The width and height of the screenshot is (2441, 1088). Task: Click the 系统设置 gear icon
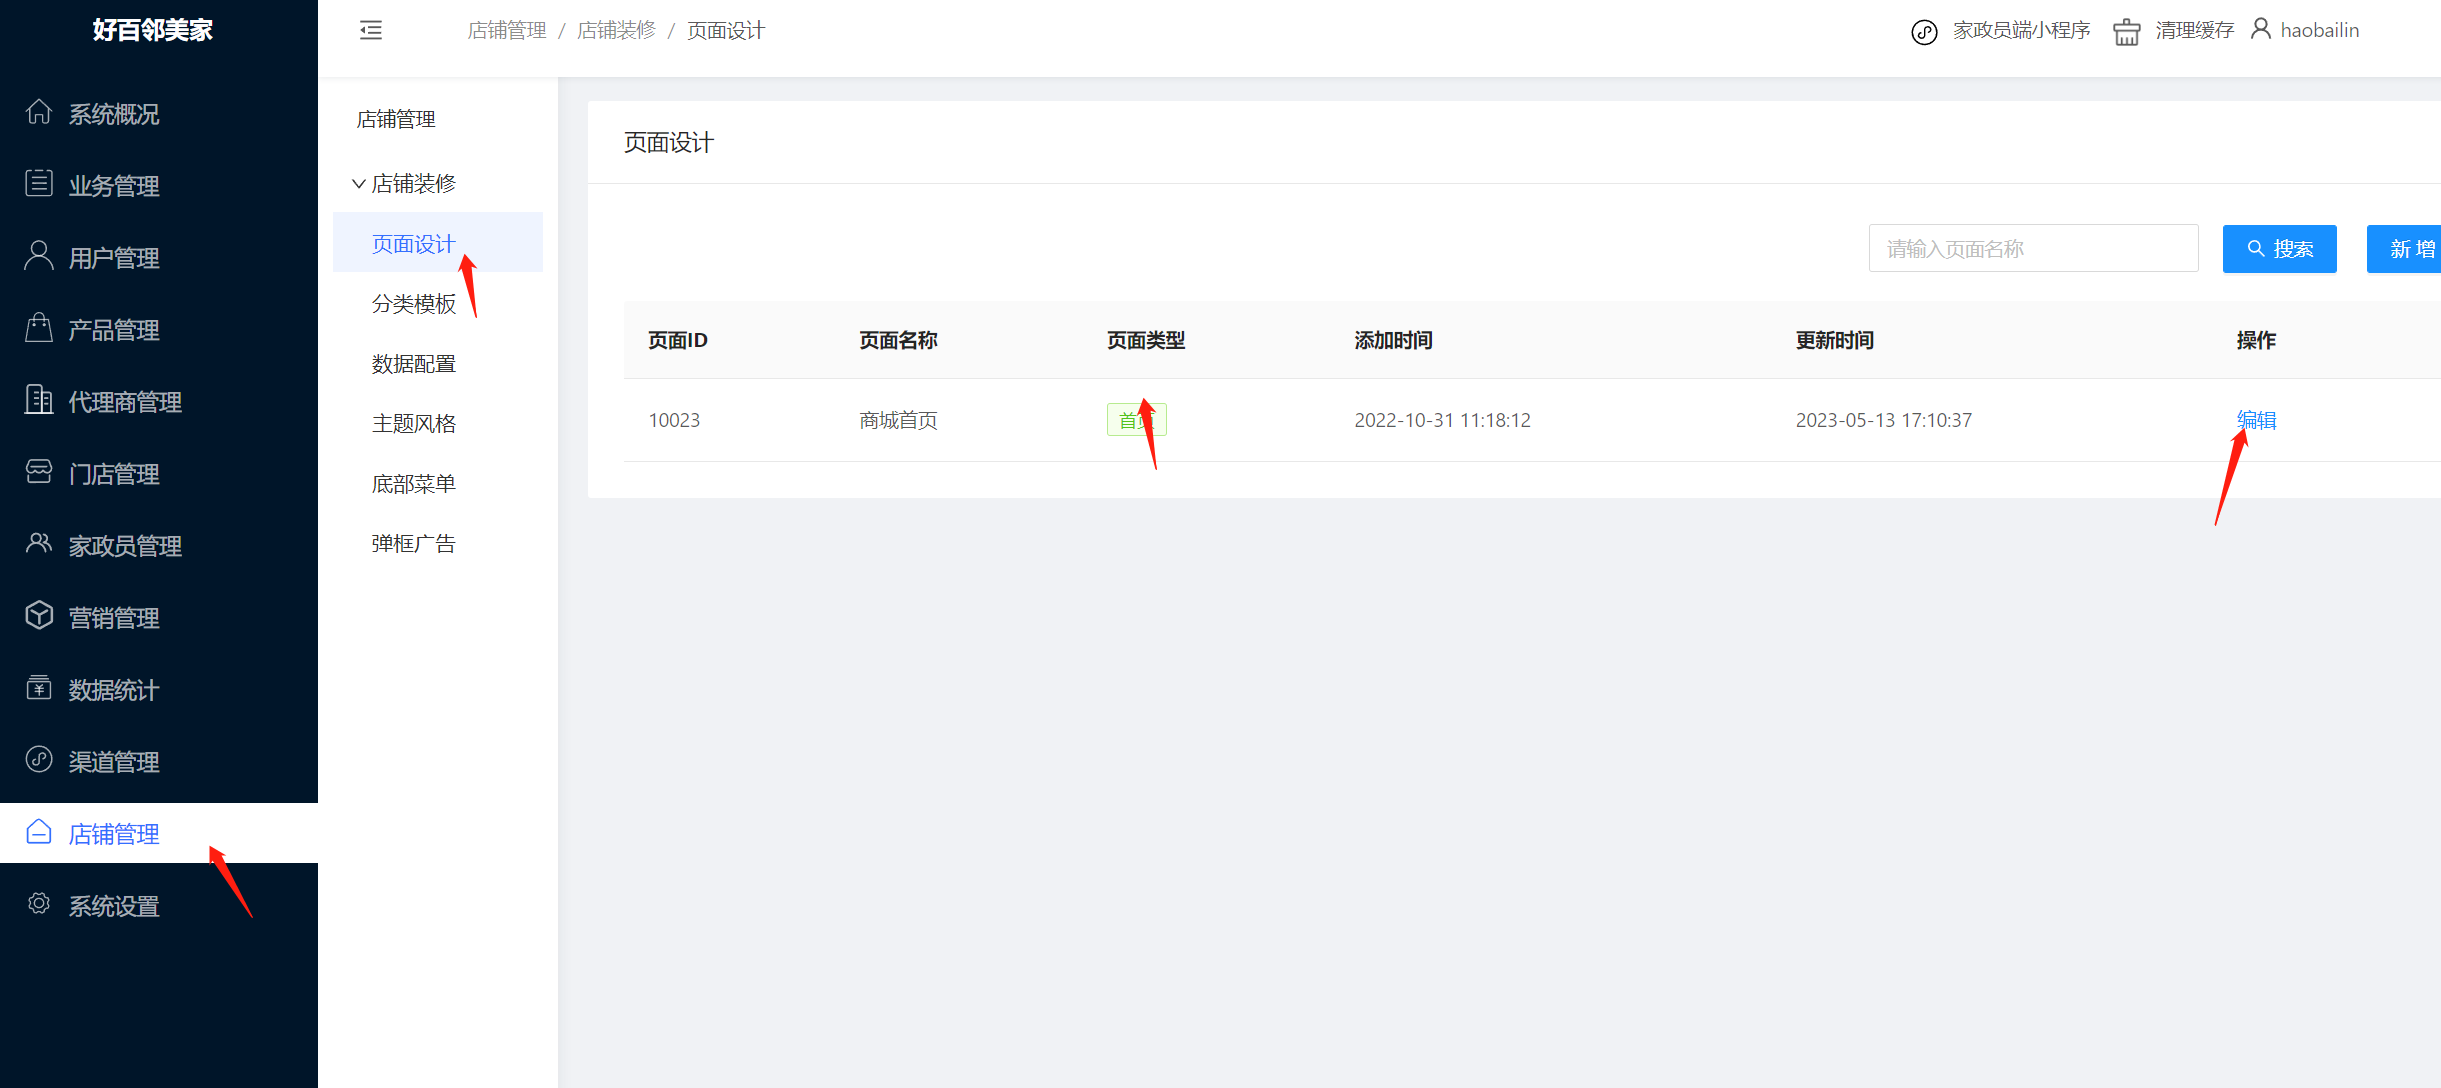39,904
